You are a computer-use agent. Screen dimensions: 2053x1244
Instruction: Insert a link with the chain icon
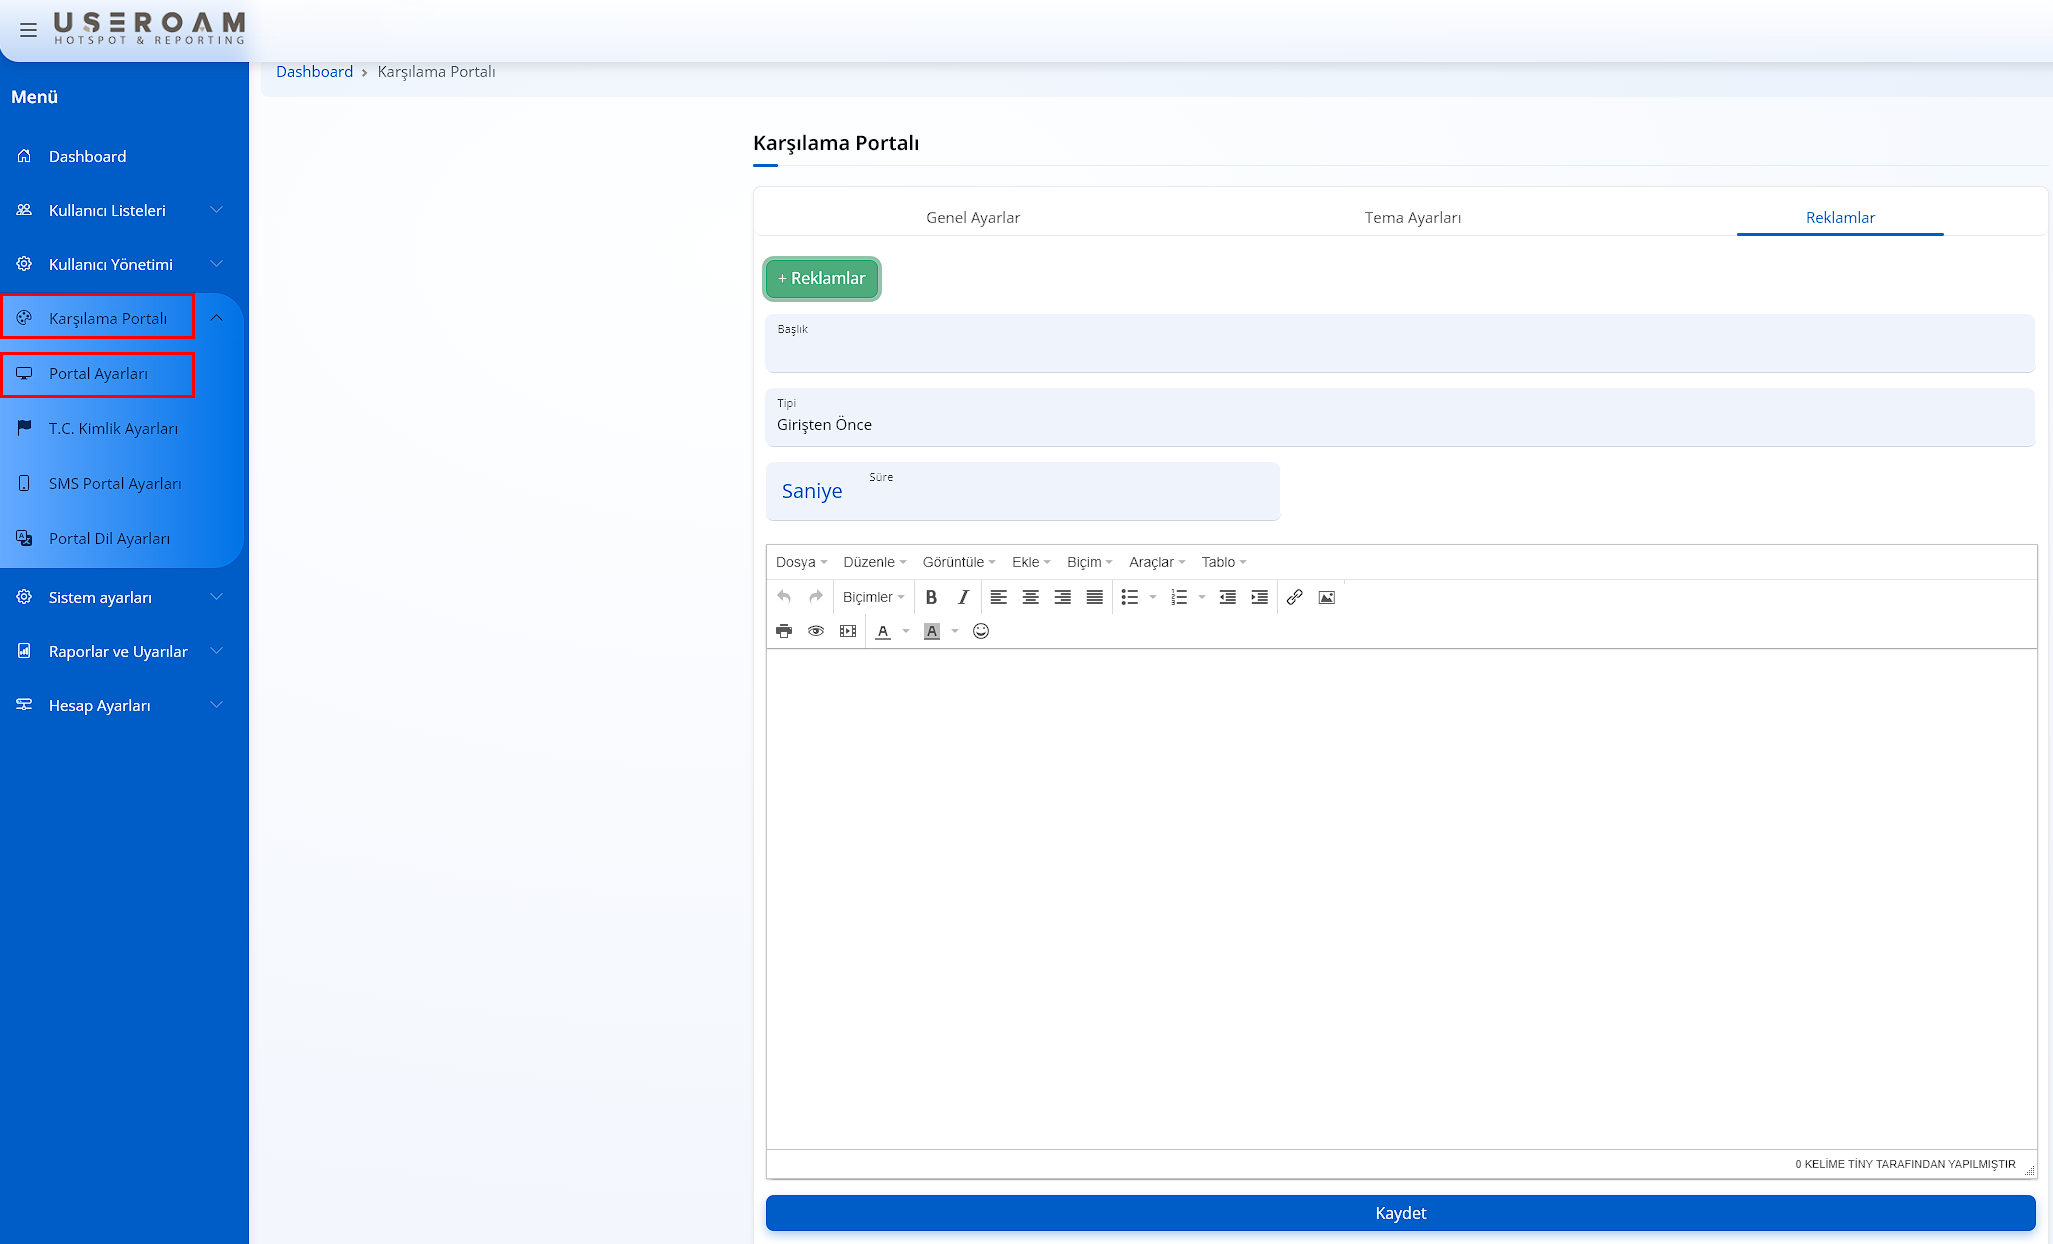(x=1294, y=597)
